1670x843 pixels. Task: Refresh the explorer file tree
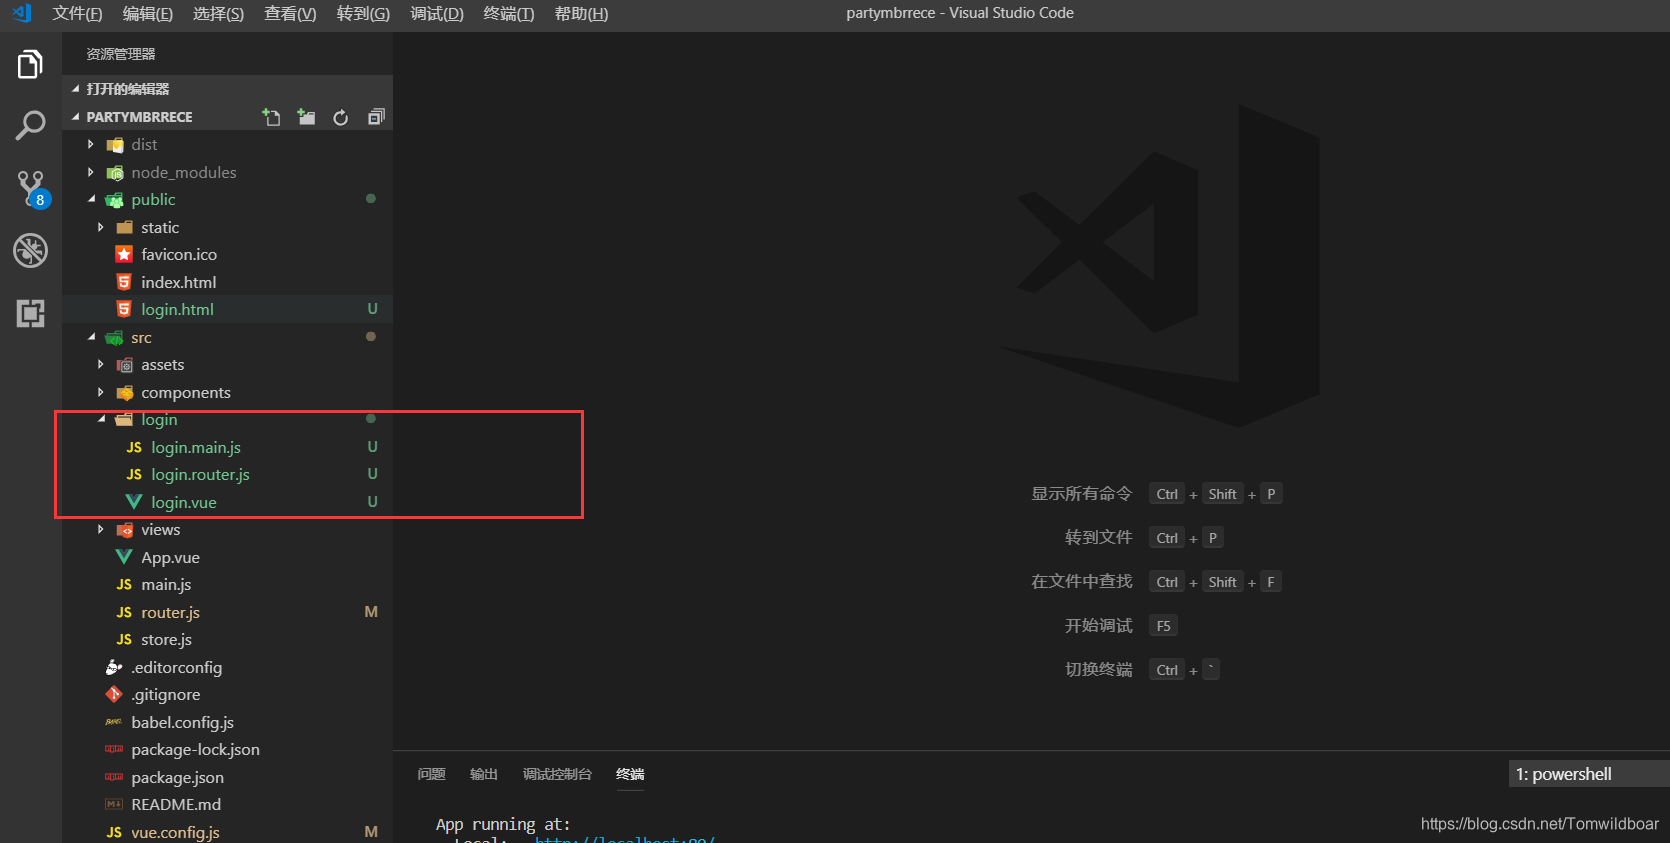(341, 117)
